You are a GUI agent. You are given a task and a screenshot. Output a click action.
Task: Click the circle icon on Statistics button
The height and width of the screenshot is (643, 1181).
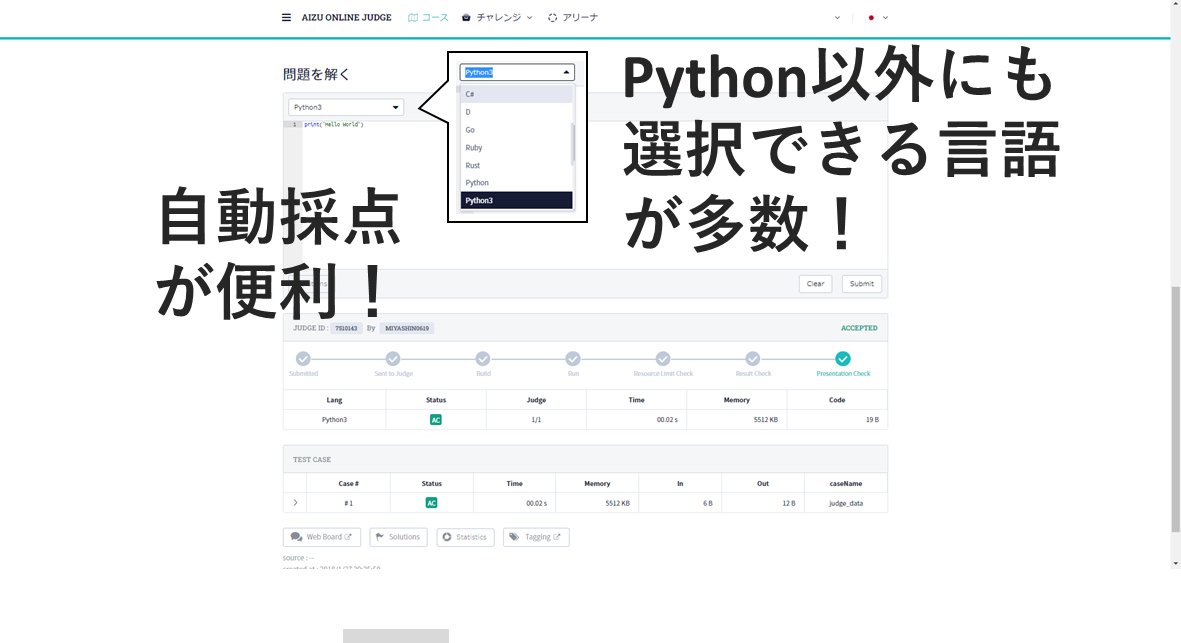(x=447, y=537)
